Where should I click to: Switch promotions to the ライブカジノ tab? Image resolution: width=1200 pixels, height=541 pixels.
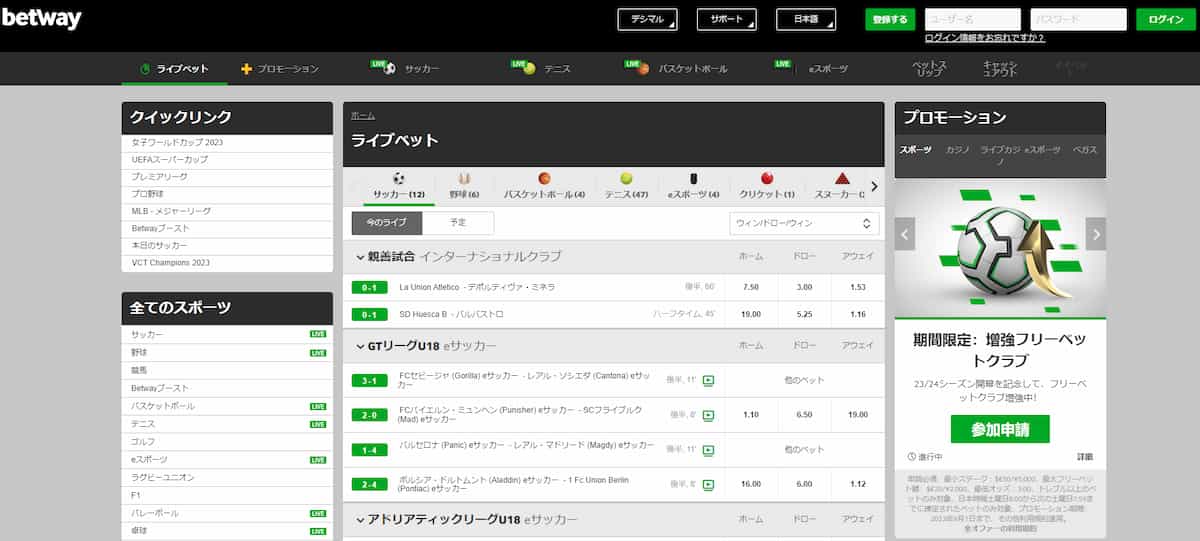pyautogui.click(x=999, y=155)
